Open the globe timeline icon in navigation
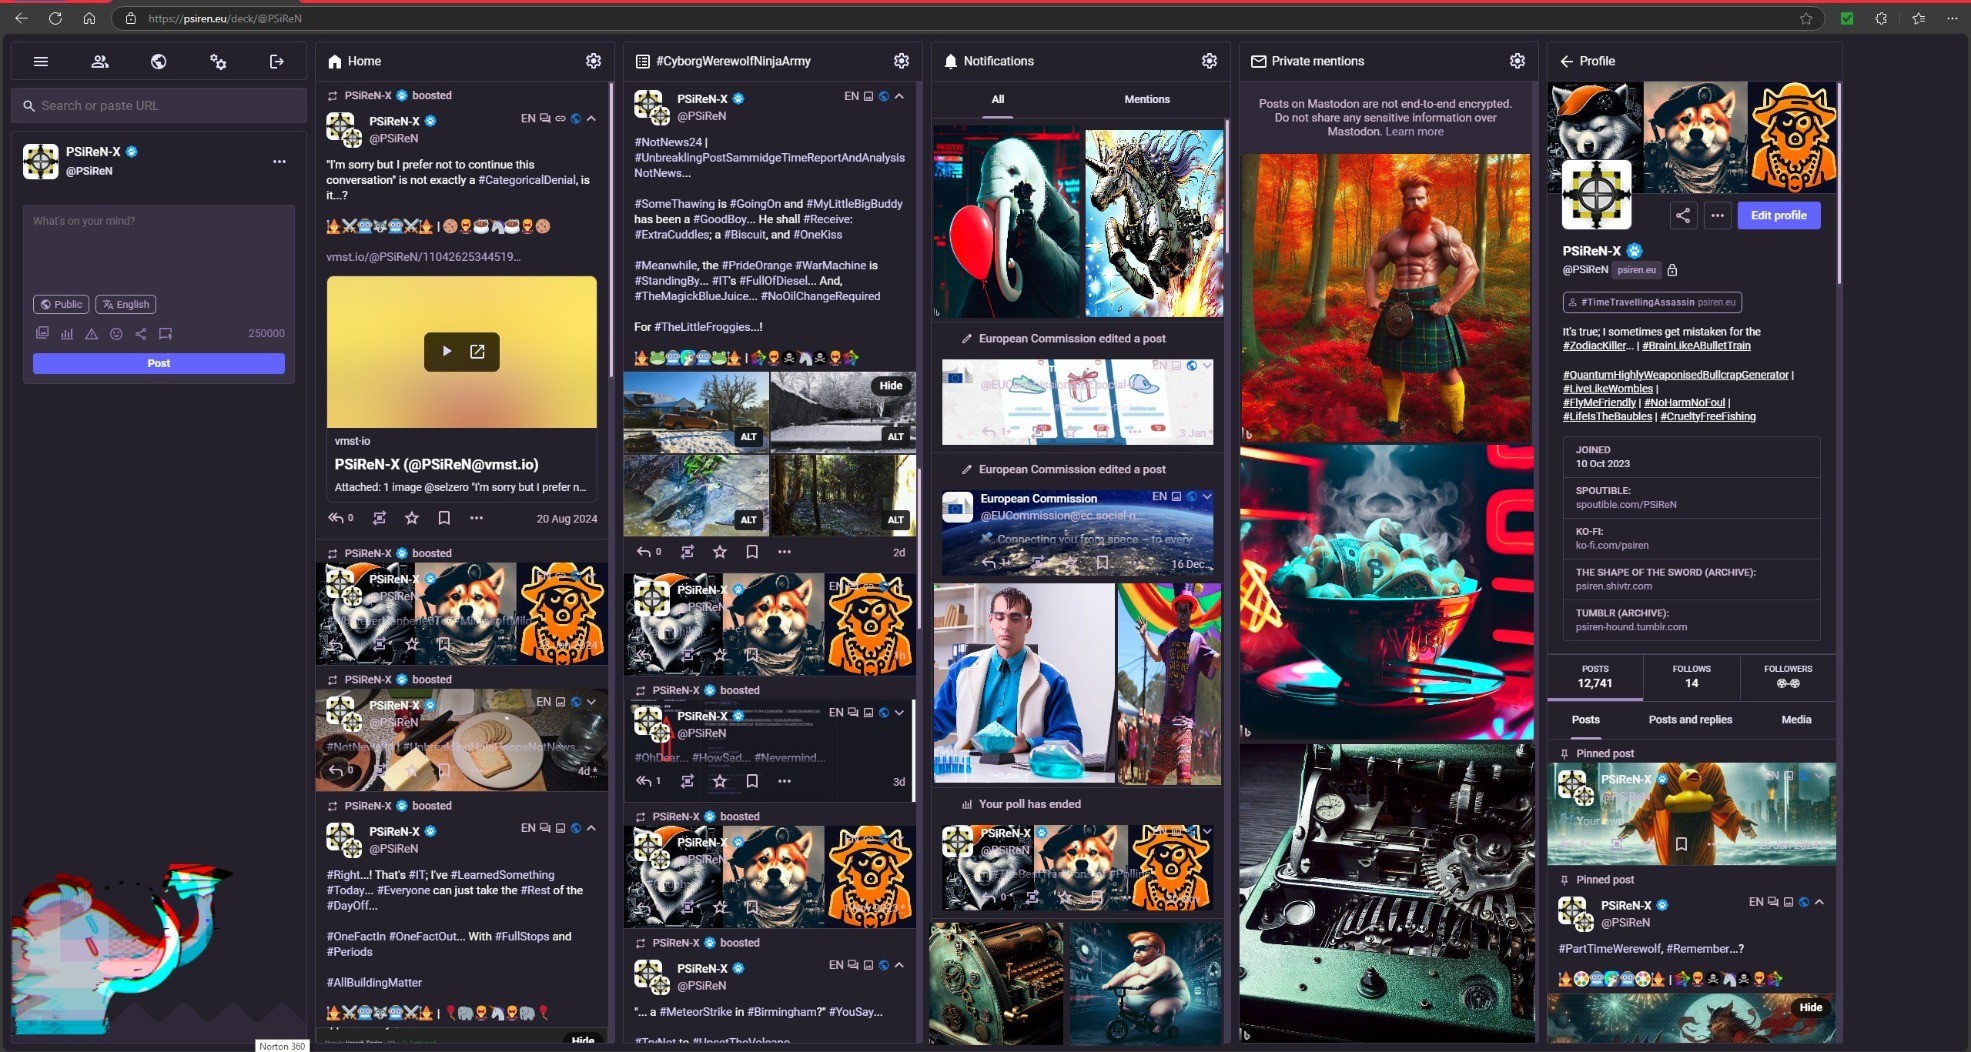Image resolution: width=1971 pixels, height=1052 pixels. (158, 61)
